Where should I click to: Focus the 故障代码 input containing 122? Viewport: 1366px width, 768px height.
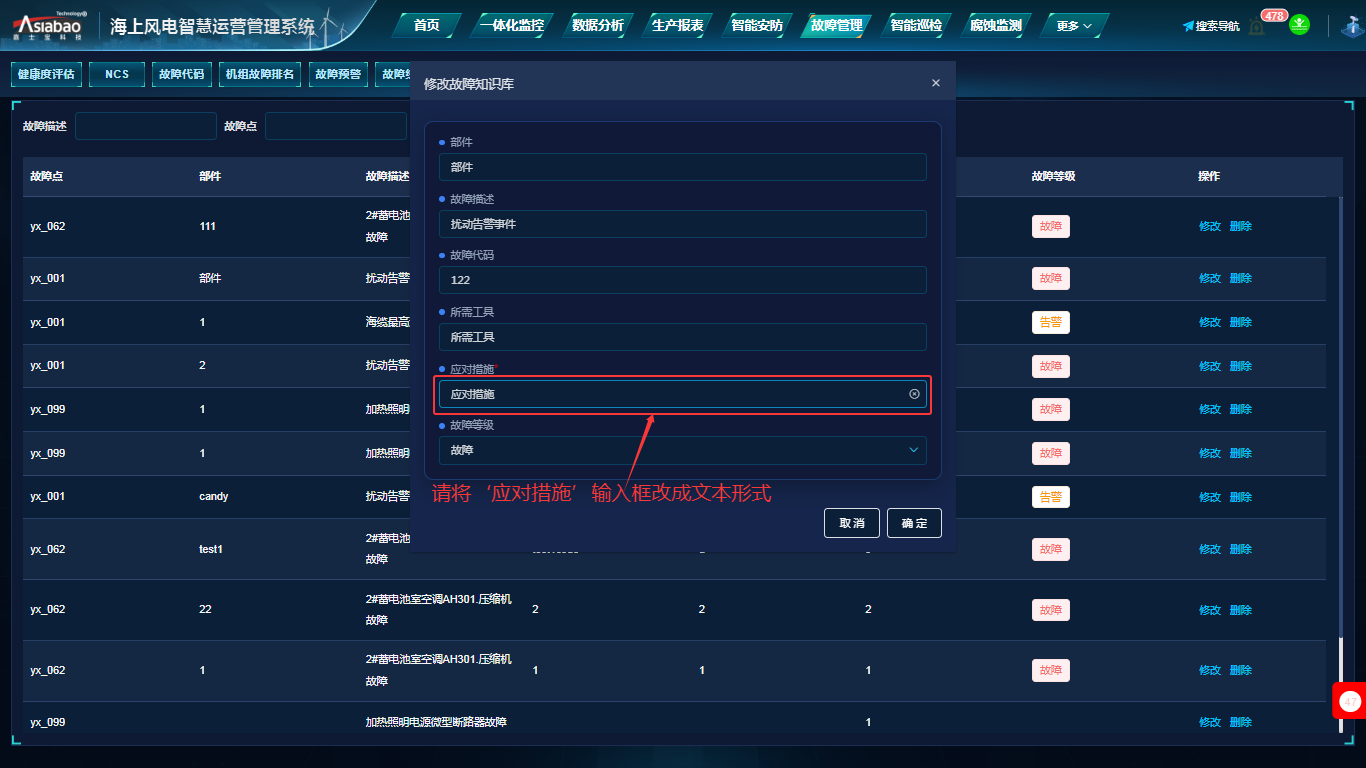pyautogui.click(x=682, y=280)
